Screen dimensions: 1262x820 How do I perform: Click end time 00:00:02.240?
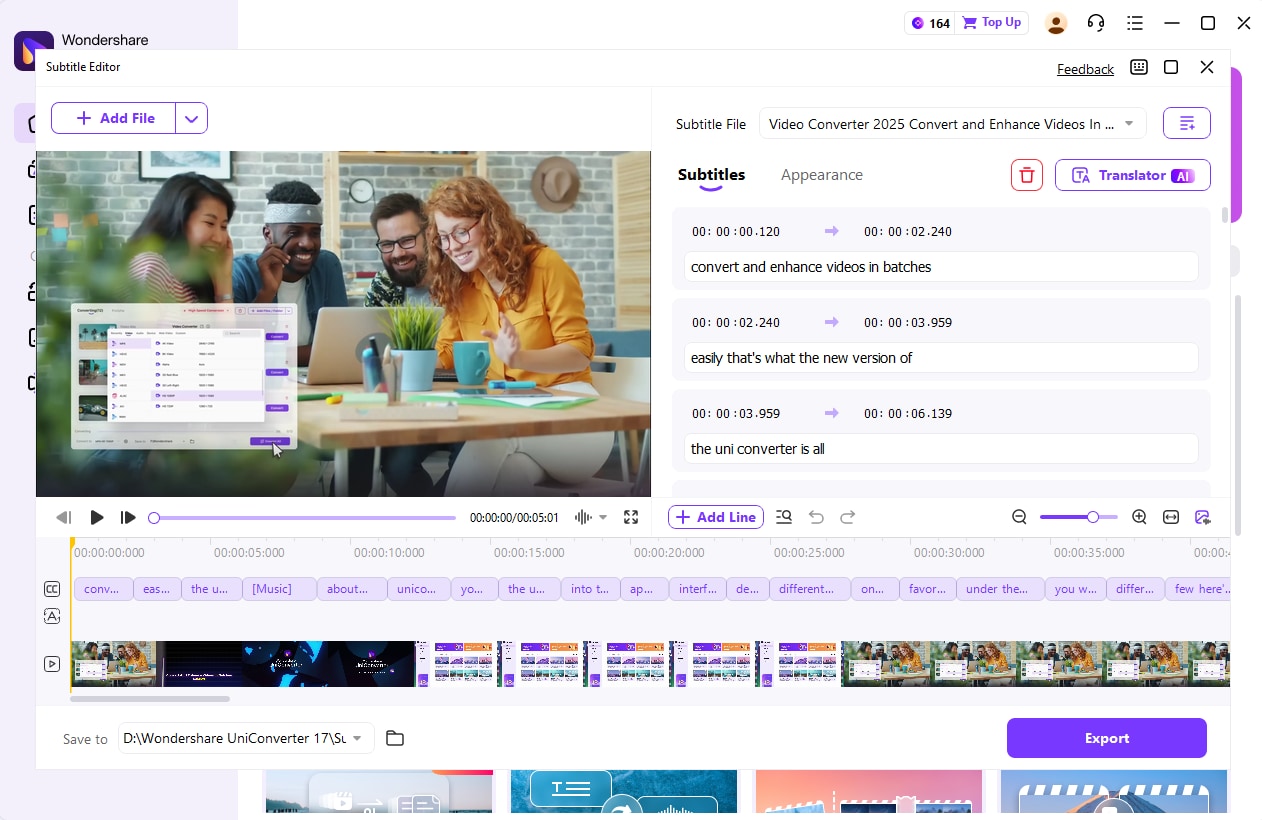908,232
